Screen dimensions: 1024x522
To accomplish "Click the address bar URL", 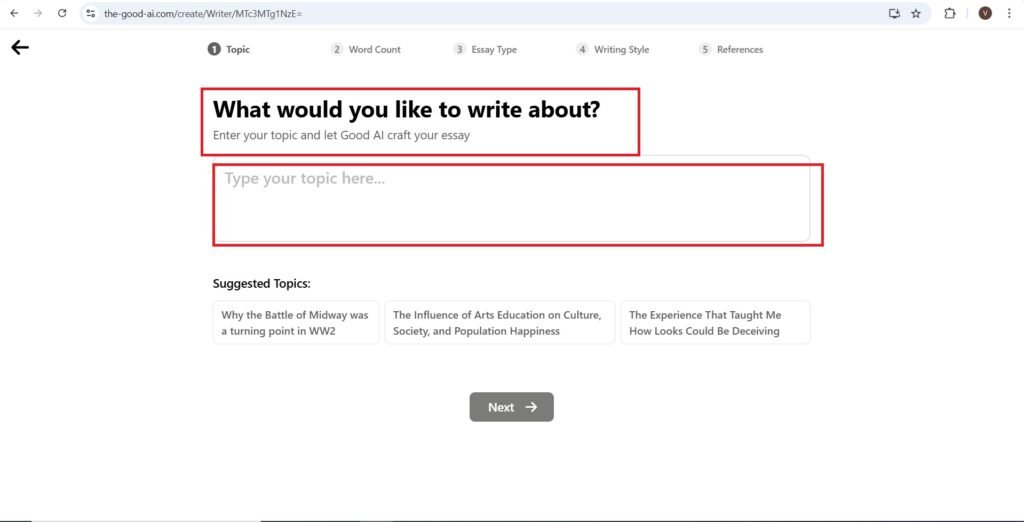I will (x=203, y=13).
